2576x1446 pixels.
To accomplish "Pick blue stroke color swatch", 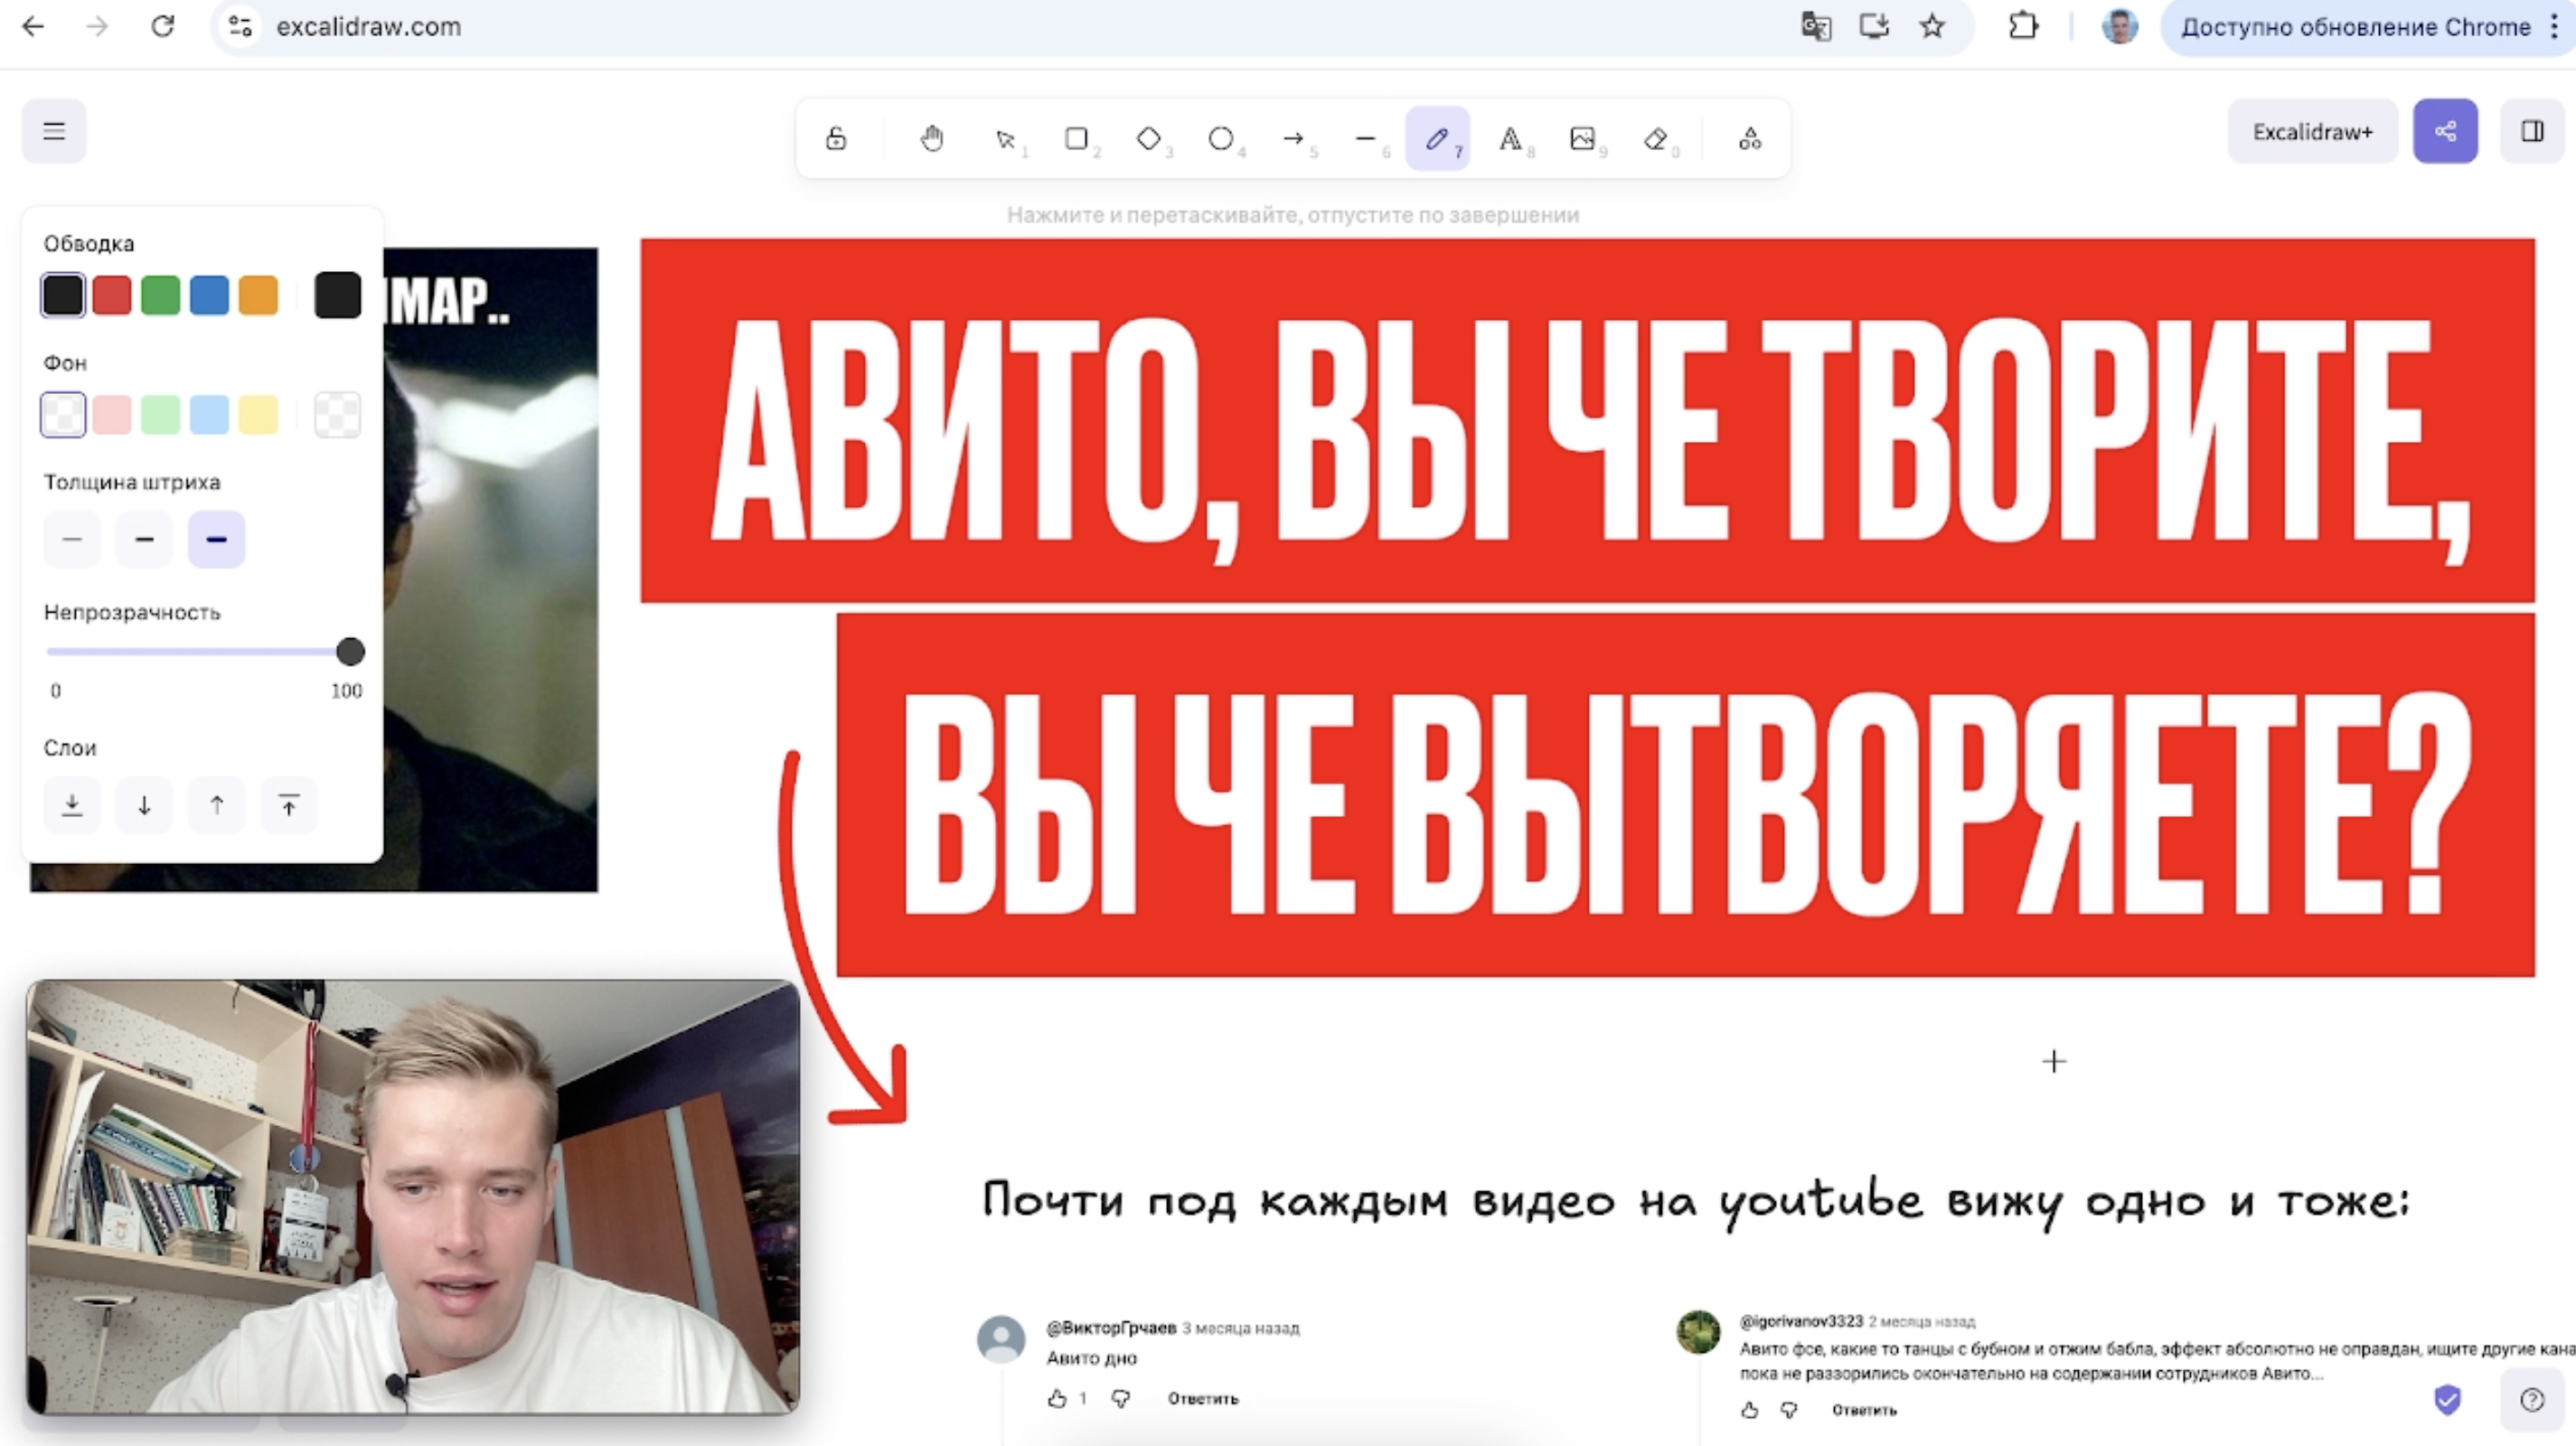I will tap(210, 295).
